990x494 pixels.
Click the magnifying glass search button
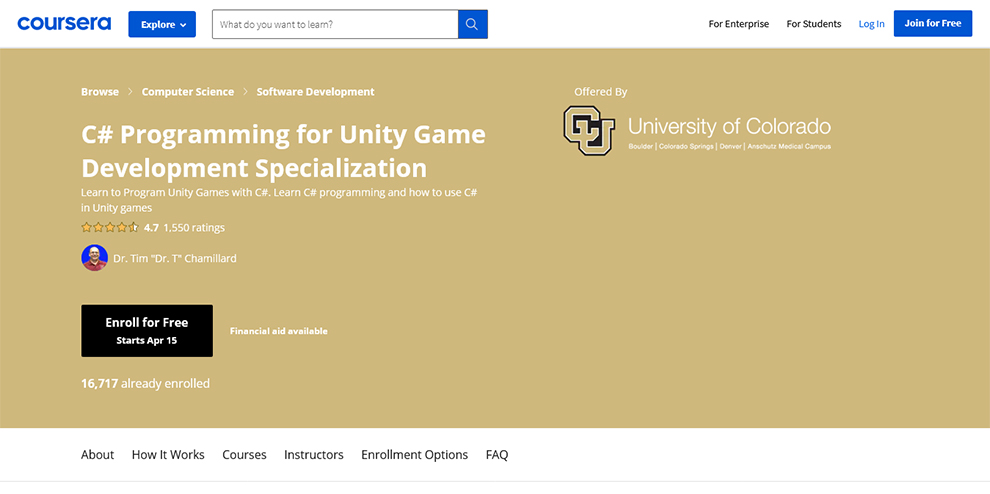pos(473,24)
